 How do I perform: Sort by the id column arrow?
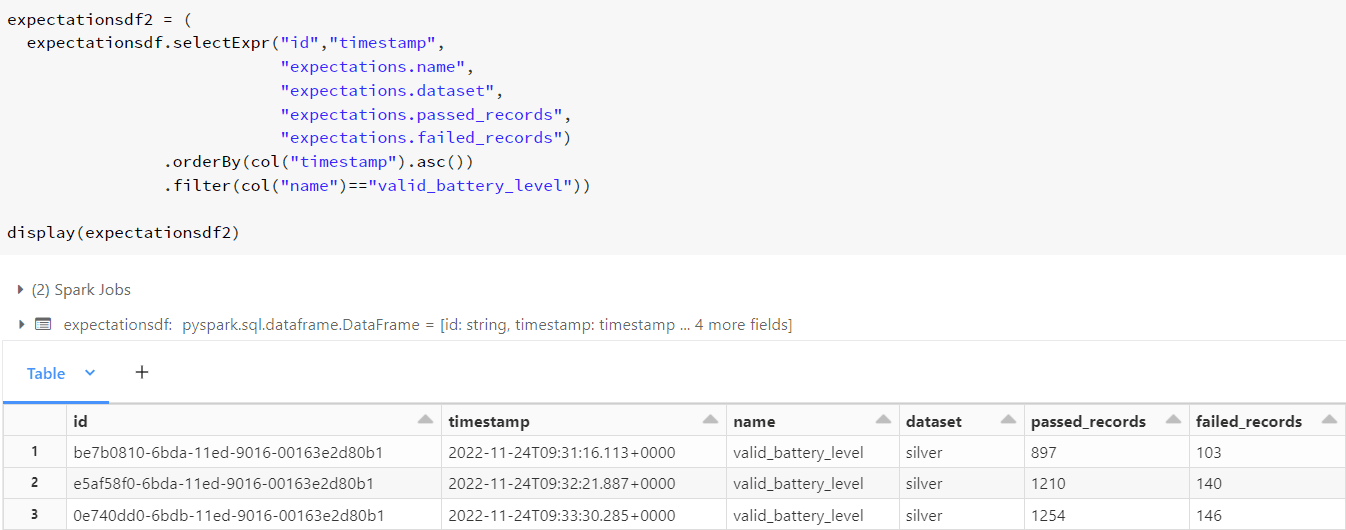(x=425, y=421)
